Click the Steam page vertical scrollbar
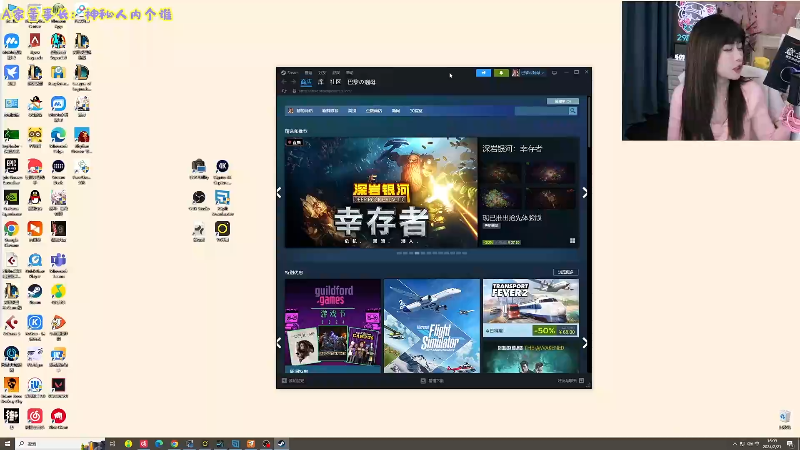Viewport: 800px width, 450px height. click(x=589, y=121)
